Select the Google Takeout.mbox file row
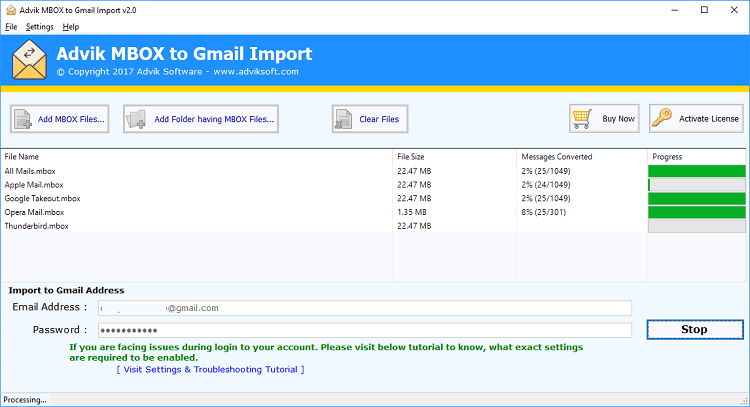 coord(373,198)
